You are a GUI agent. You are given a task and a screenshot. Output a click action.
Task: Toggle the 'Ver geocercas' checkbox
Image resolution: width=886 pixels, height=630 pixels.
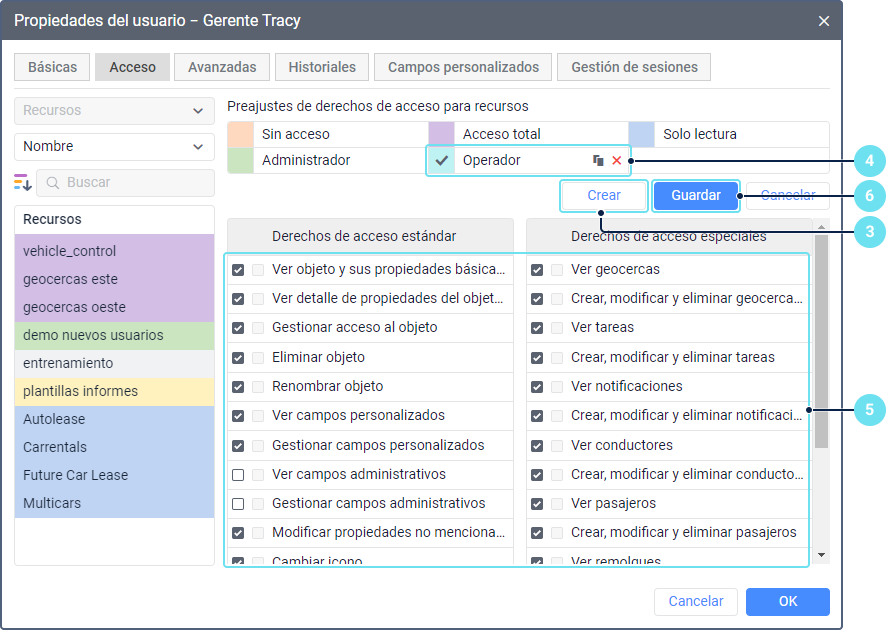[x=537, y=269]
